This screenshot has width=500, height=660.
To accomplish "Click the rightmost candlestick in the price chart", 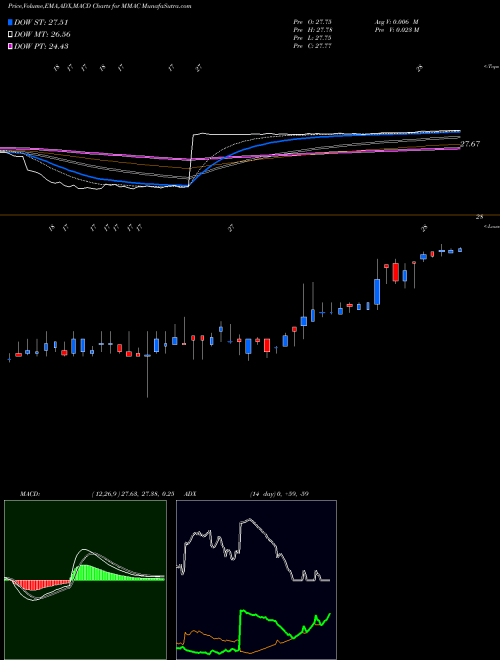I will [x=460, y=250].
